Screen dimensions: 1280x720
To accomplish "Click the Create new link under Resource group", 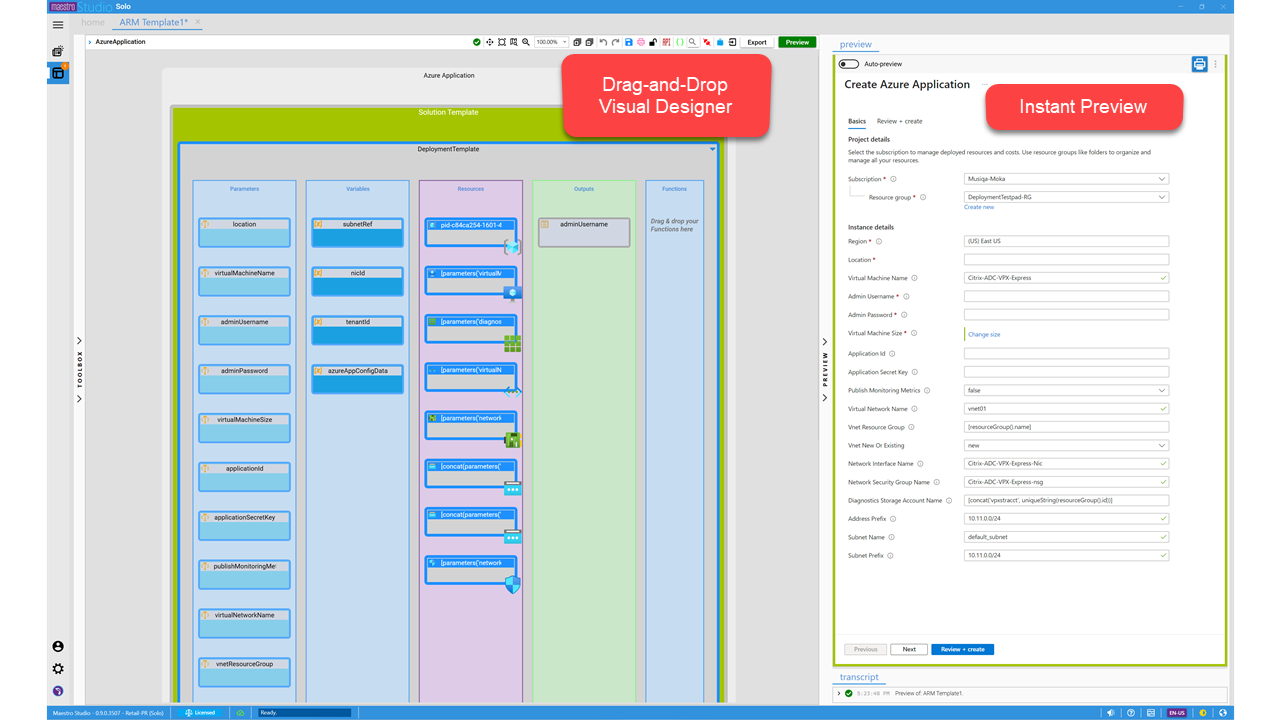I will pyautogui.click(x=978, y=206).
